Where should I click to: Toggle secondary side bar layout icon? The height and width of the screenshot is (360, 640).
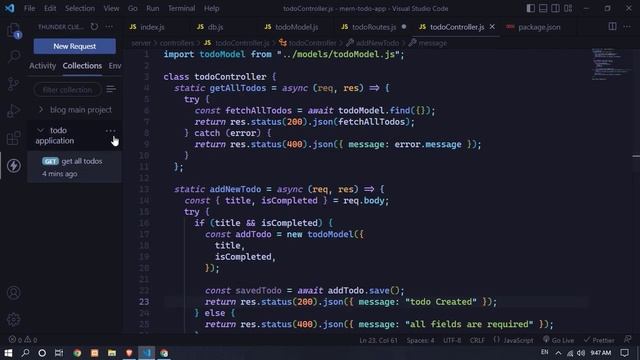click(x=556, y=8)
